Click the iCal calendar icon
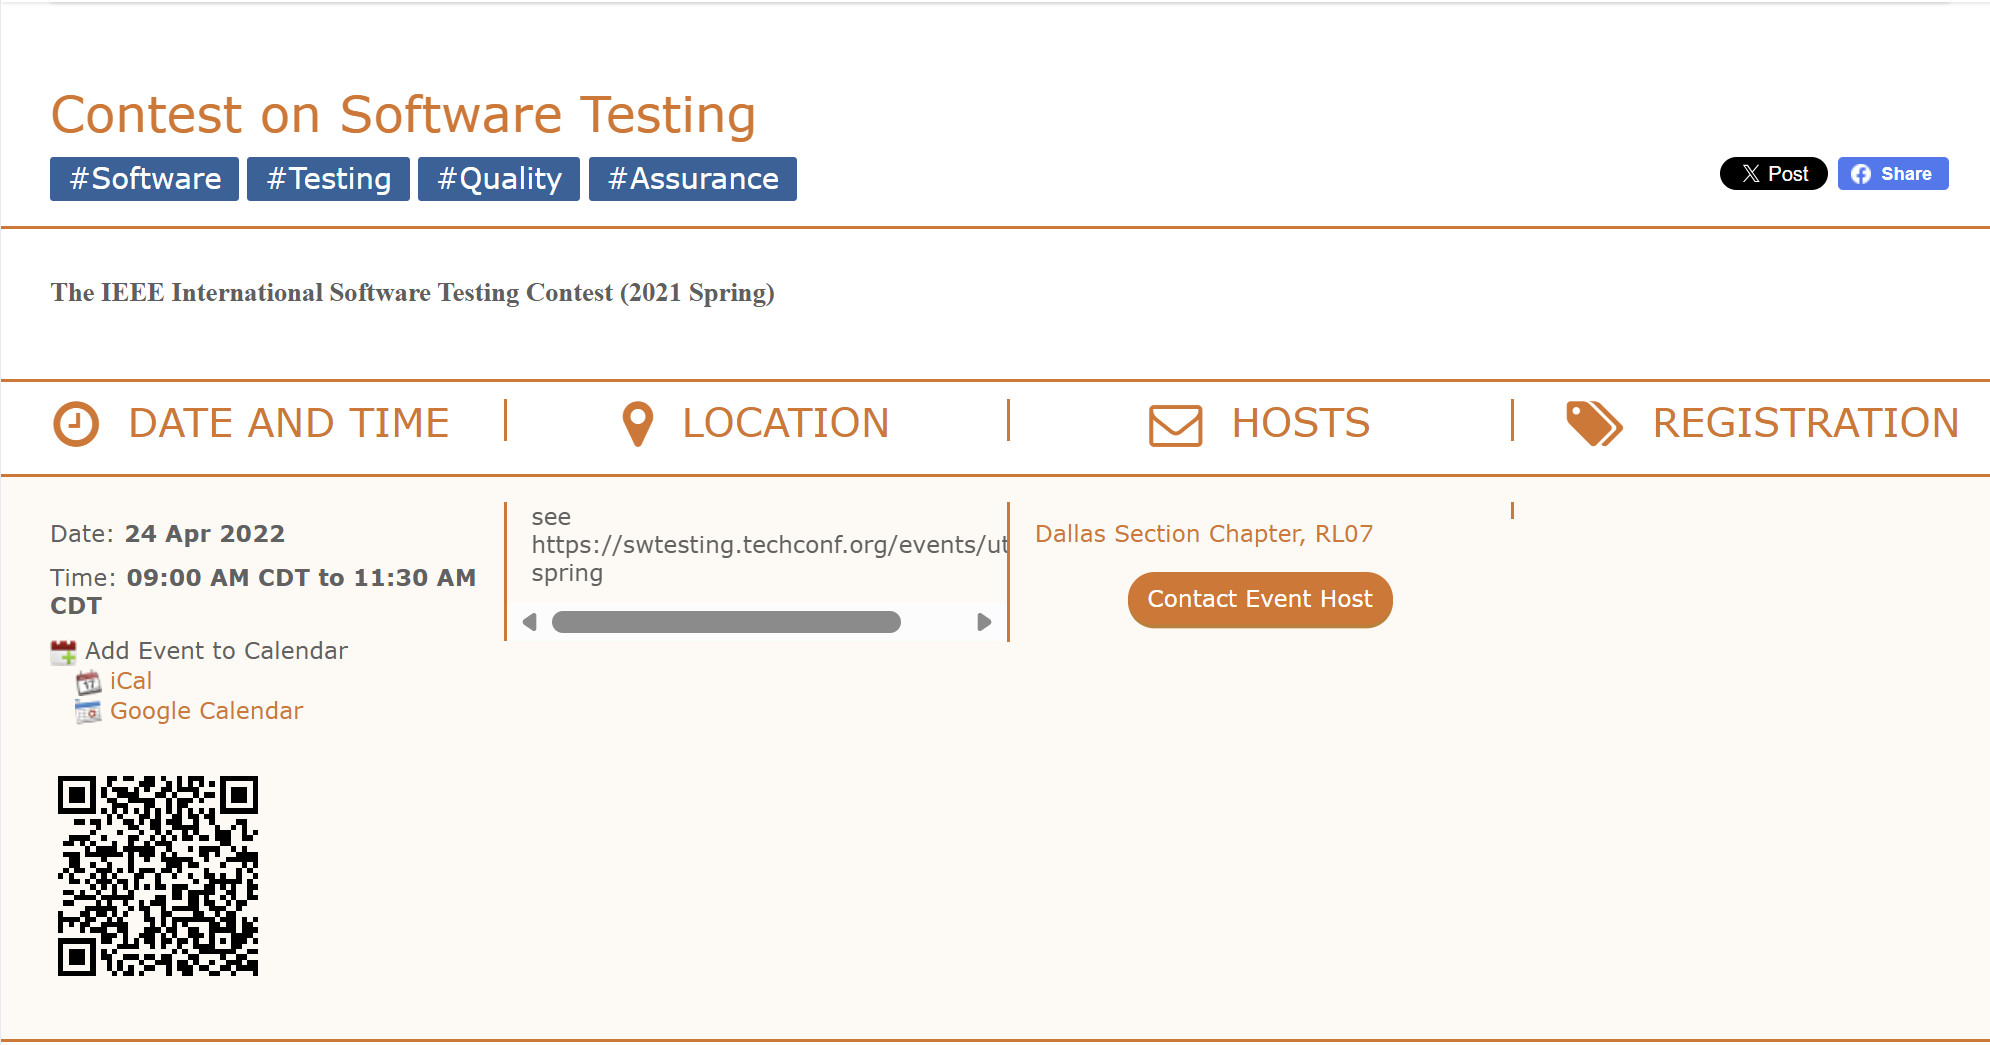This screenshot has width=1990, height=1045. [89, 682]
